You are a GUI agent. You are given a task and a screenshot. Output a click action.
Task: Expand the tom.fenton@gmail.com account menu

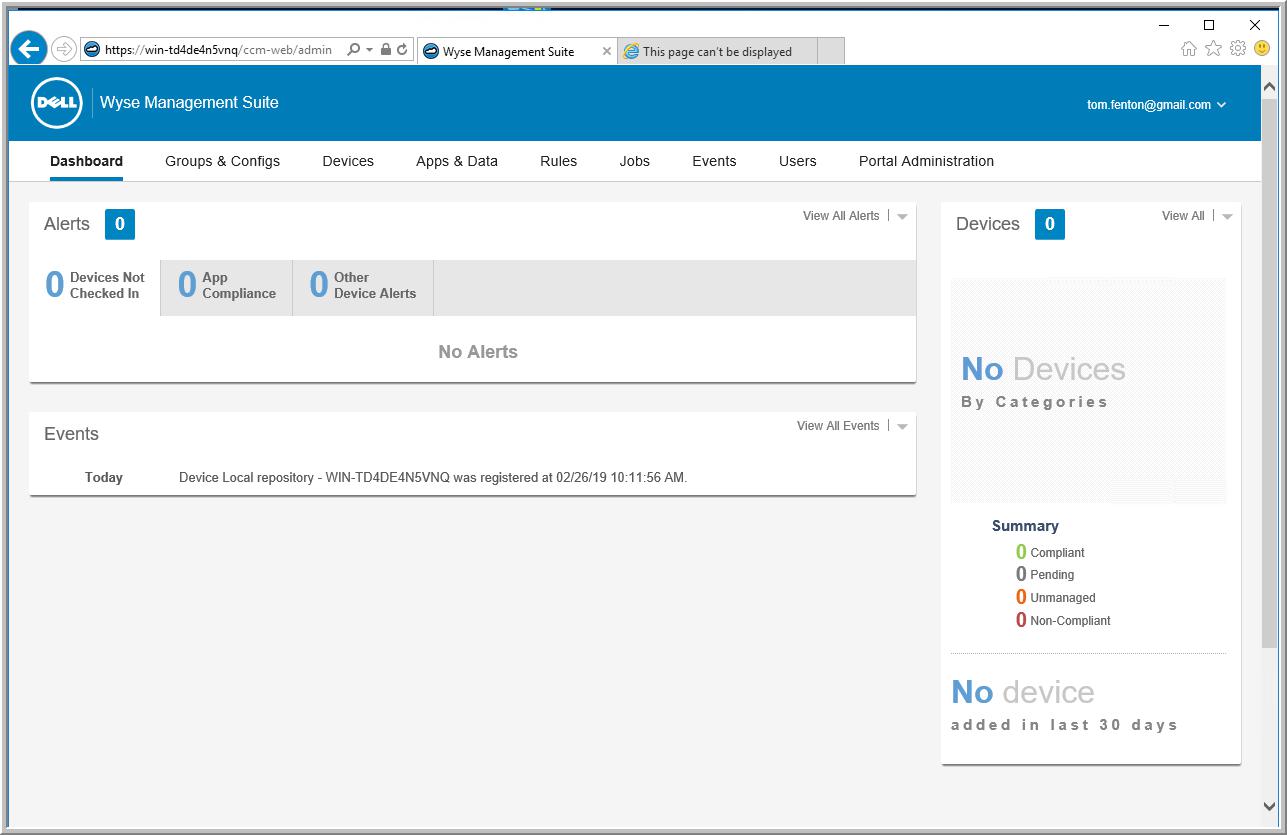pos(1156,105)
